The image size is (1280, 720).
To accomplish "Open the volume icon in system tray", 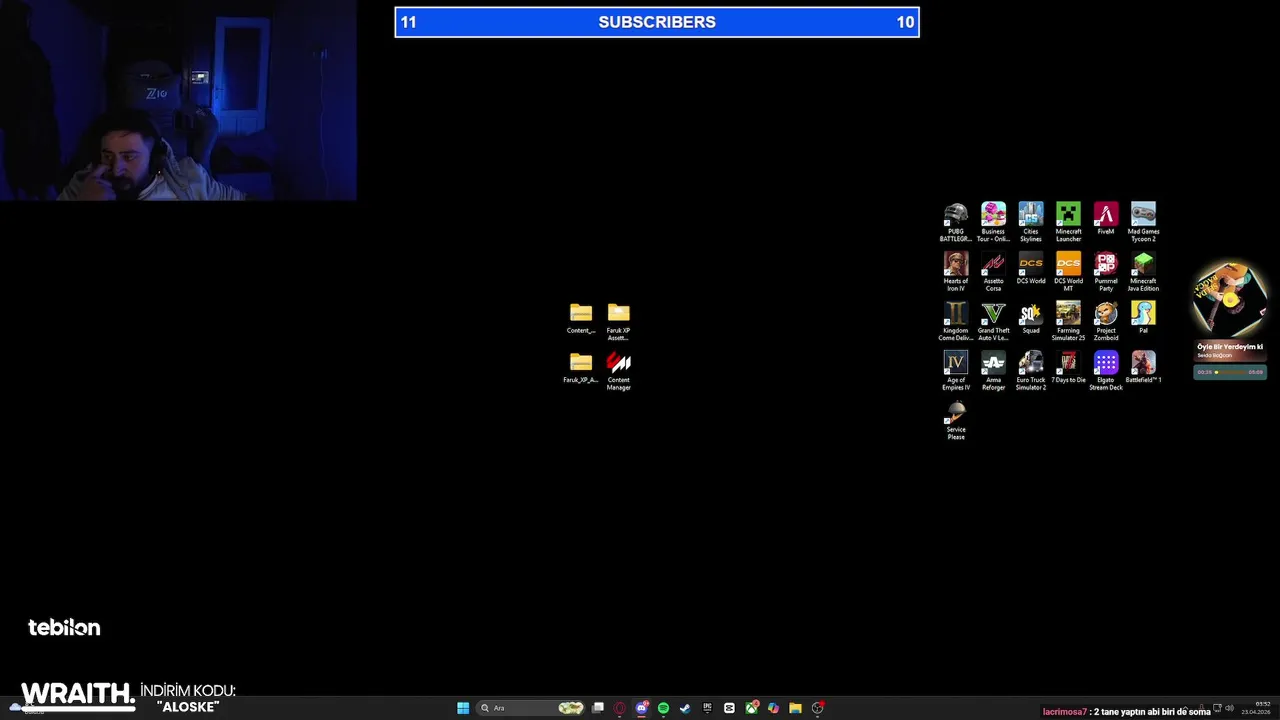I will (1230, 708).
